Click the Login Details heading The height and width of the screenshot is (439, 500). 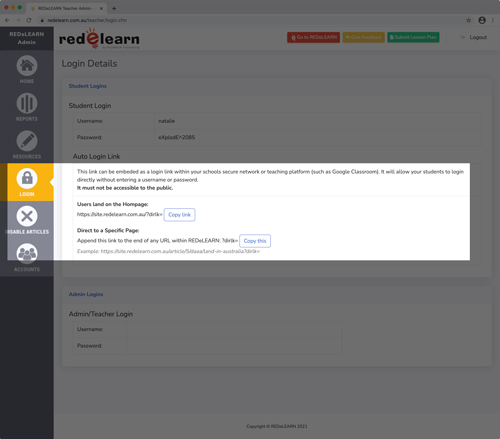[x=89, y=64]
